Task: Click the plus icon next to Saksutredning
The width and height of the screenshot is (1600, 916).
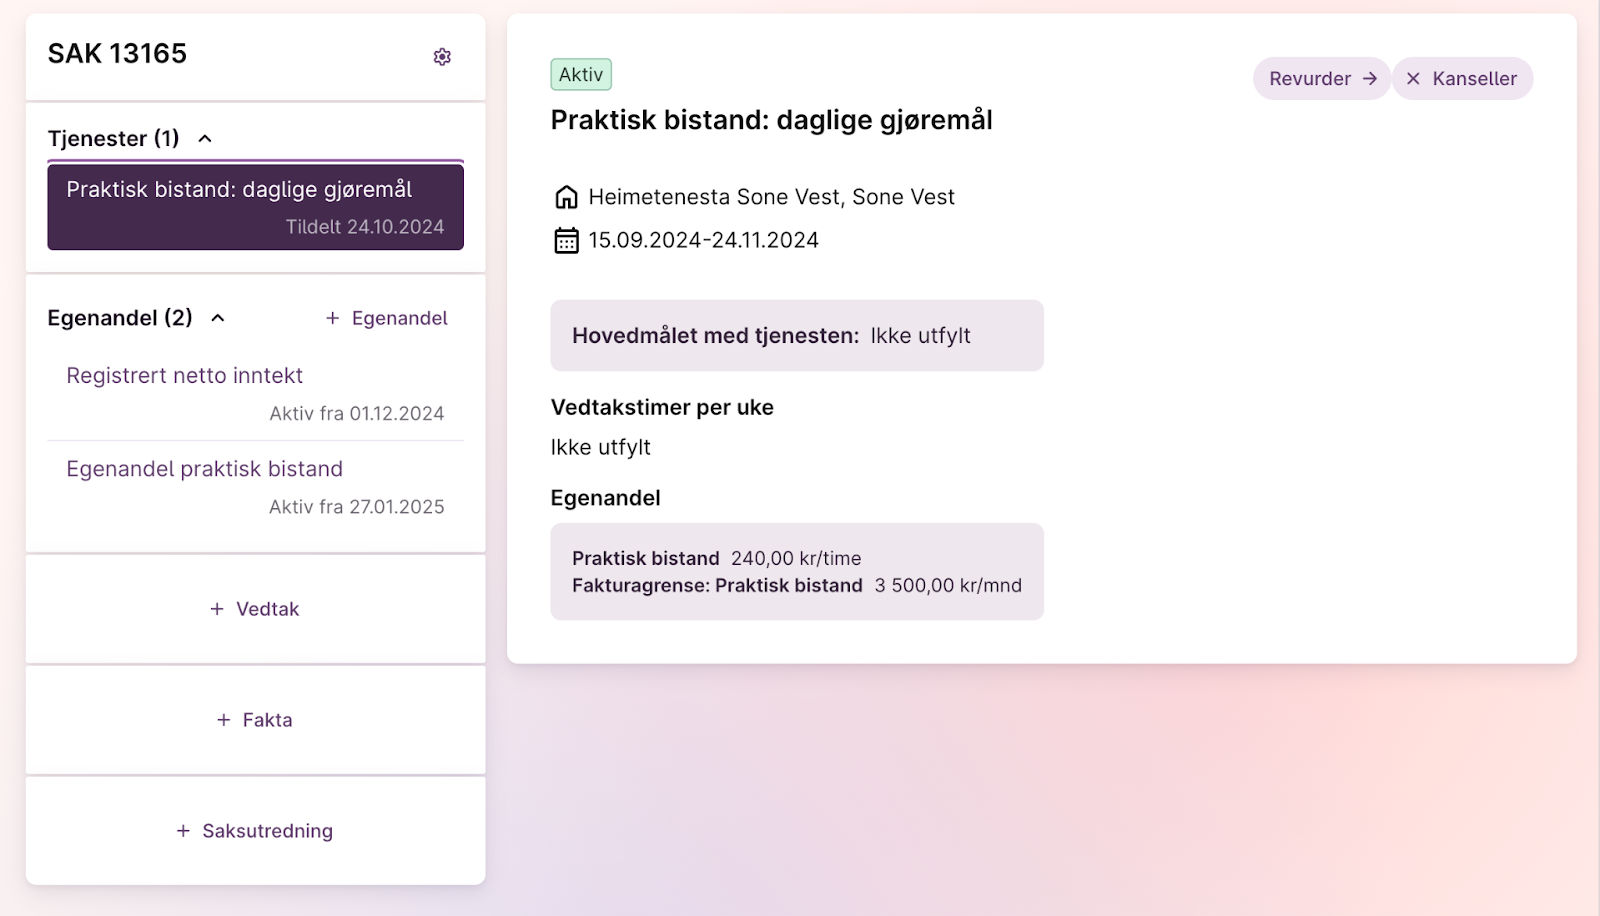Action: tap(183, 831)
